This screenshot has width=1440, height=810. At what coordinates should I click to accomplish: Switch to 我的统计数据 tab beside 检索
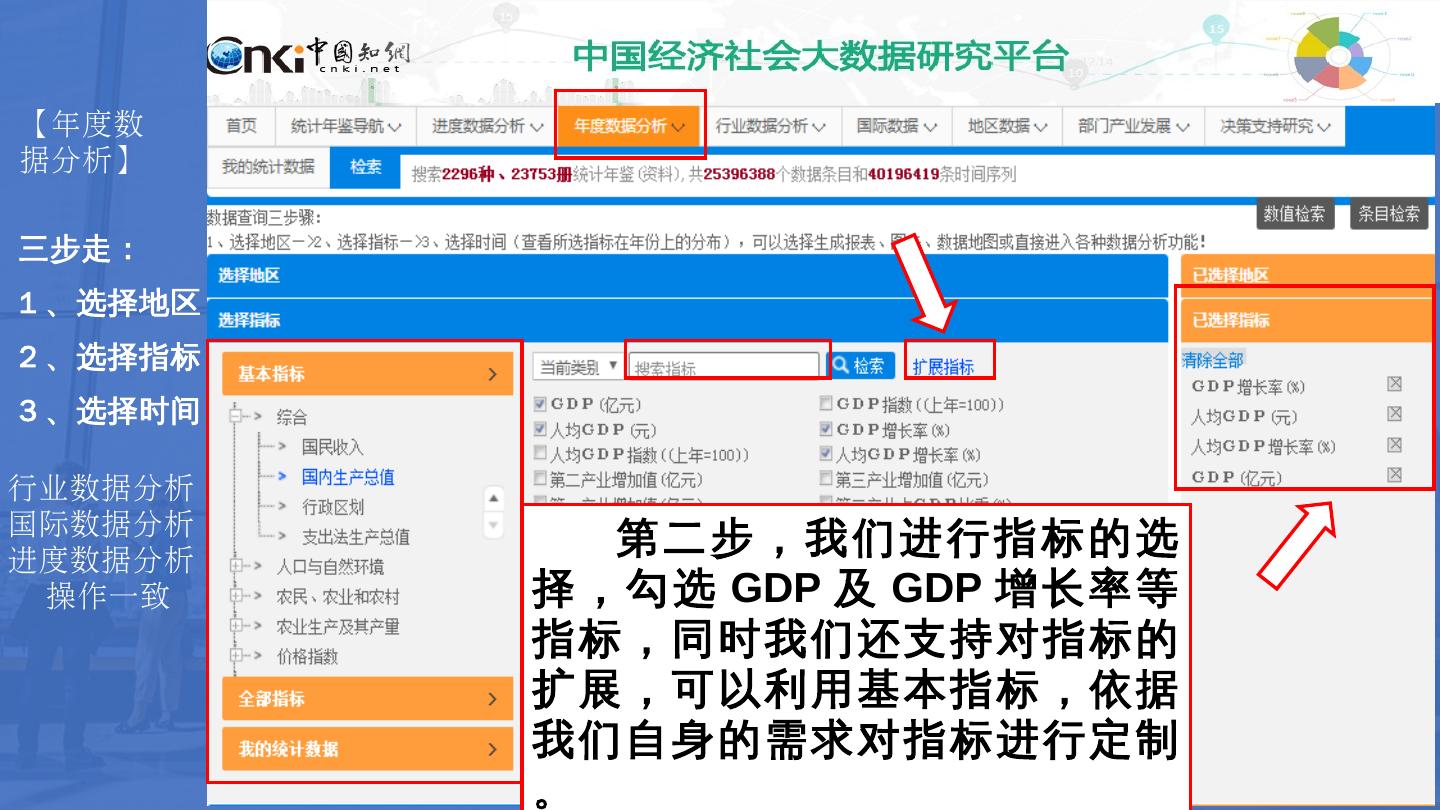click(x=268, y=167)
